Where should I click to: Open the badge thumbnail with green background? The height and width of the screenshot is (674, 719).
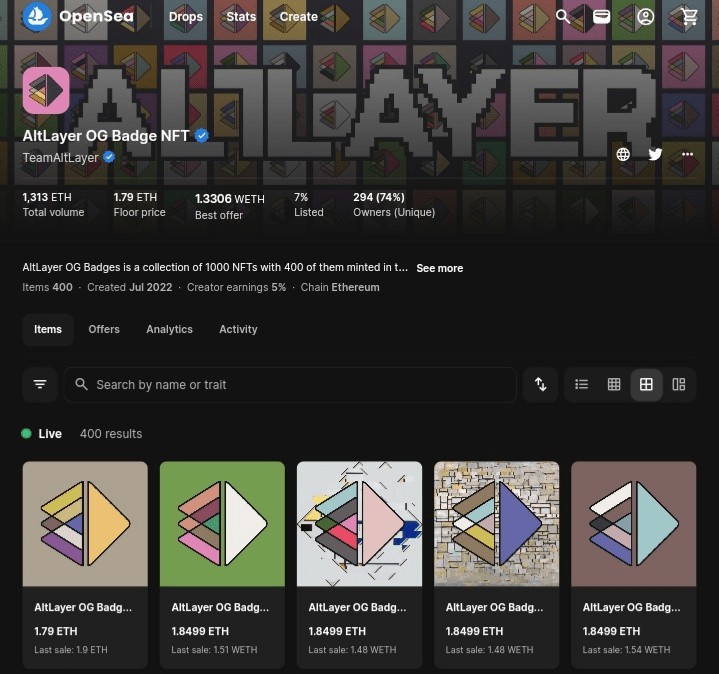tap(222, 524)
